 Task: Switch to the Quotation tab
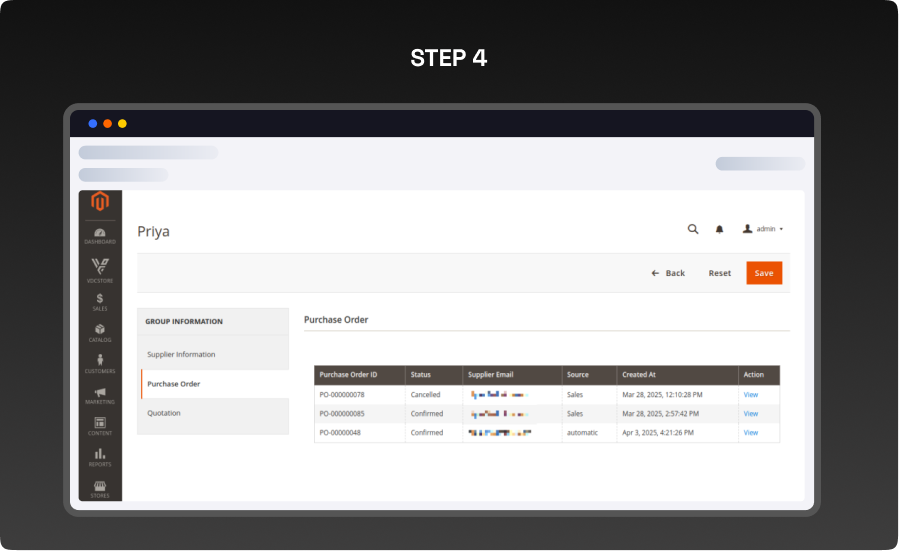164,413
